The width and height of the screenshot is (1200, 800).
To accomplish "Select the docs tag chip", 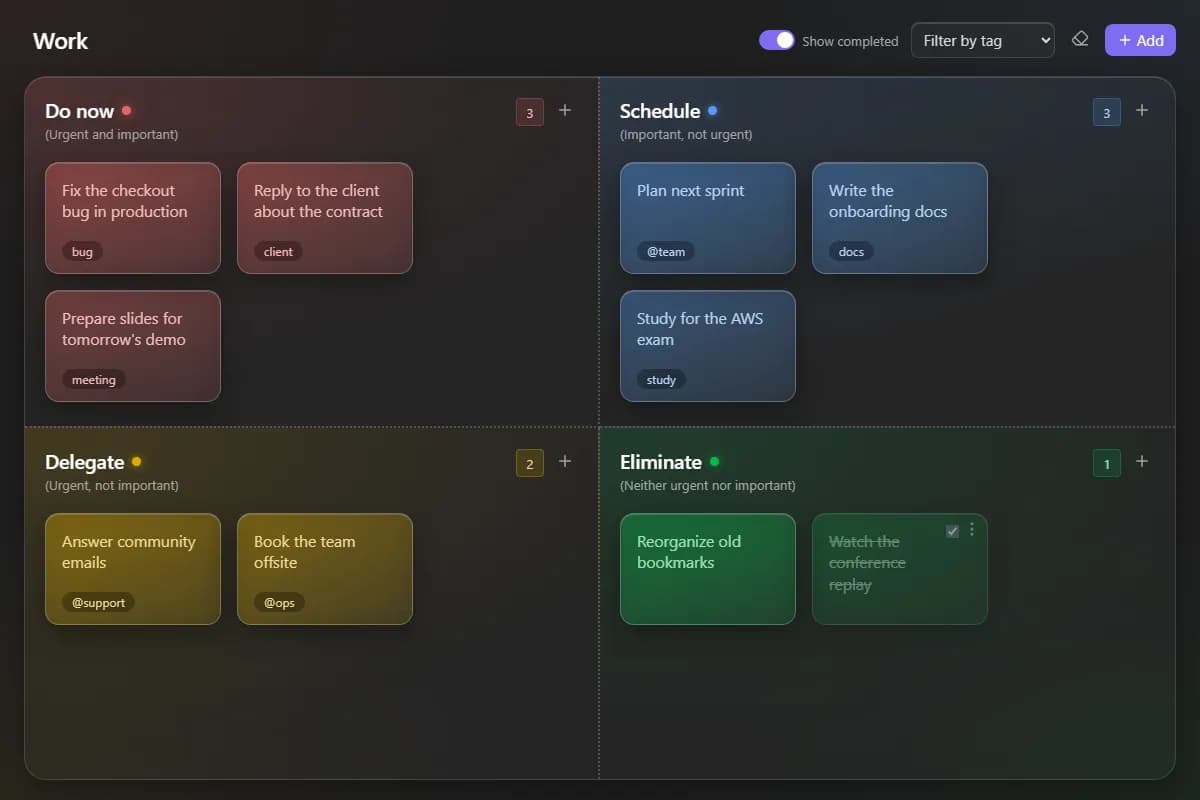I will pyautogui.click(x=851, y=252).
